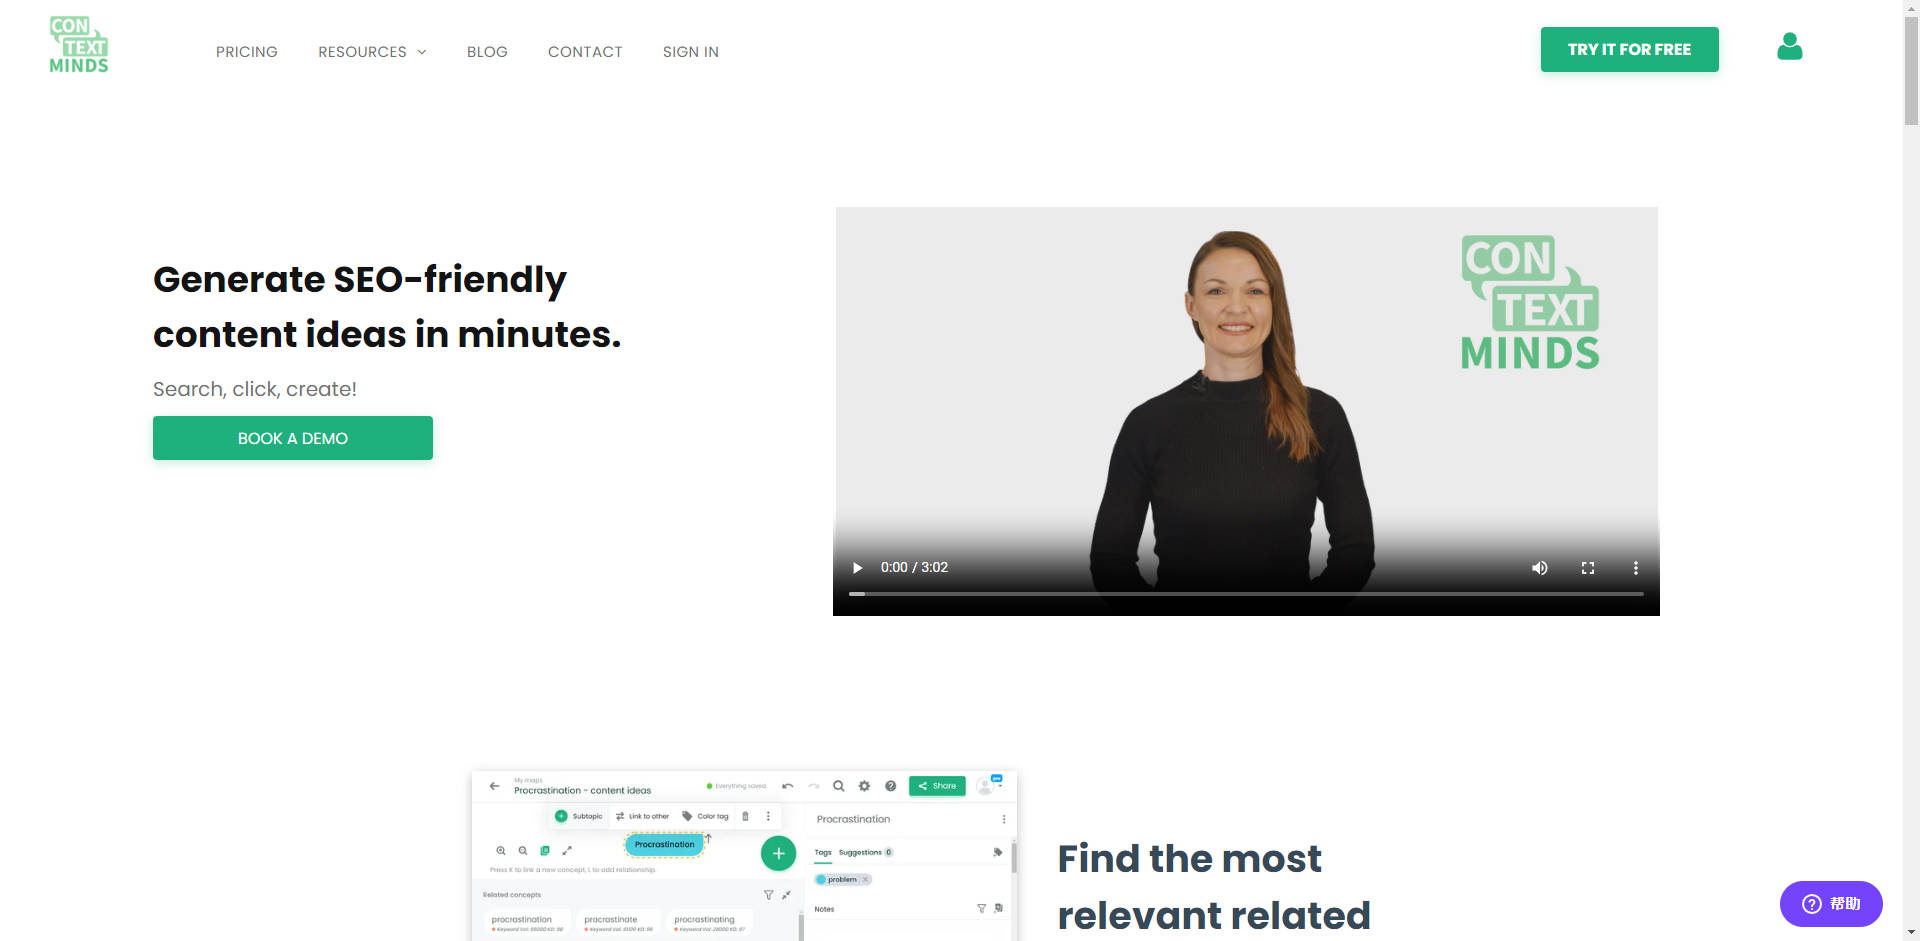The height and width of the screenshot is (941, 1920).
Task: Open the Blog page
Action: click(487, 52)
